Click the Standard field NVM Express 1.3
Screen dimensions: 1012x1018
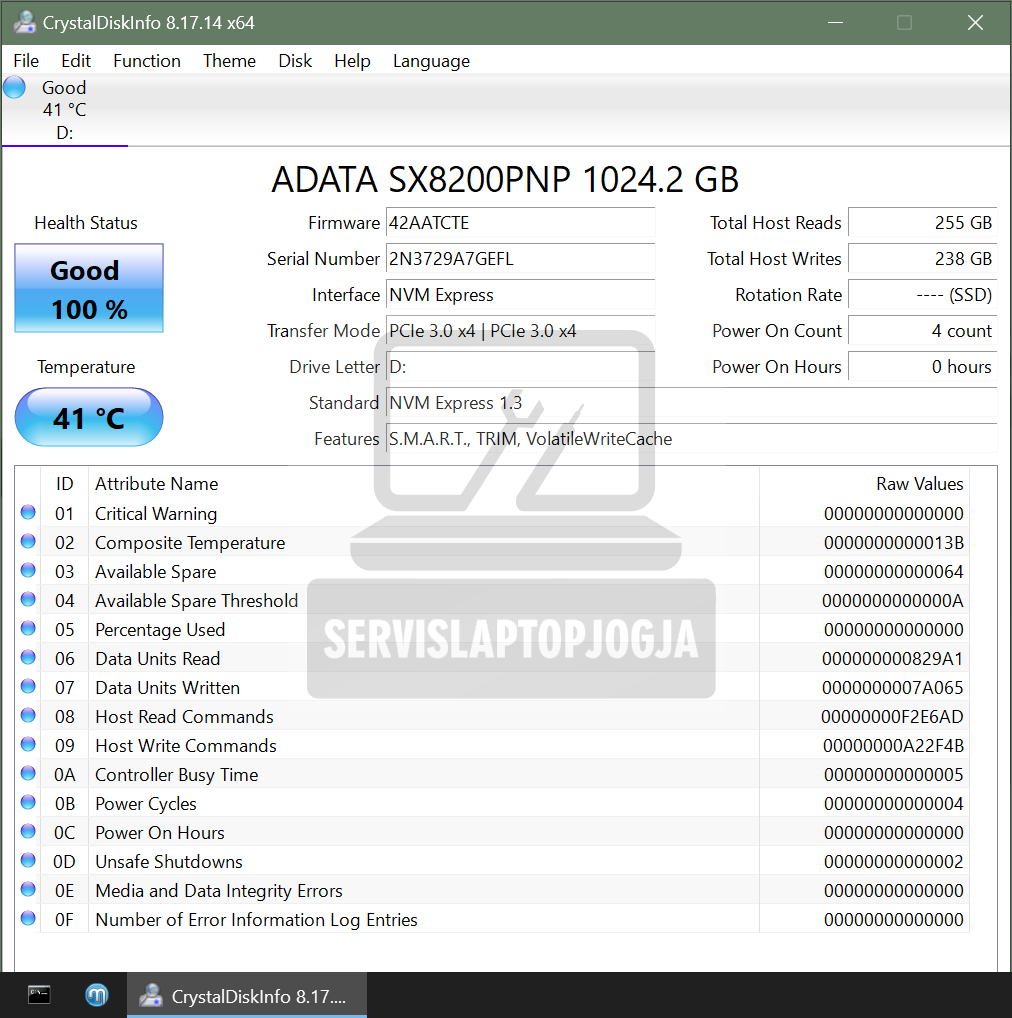692,403
